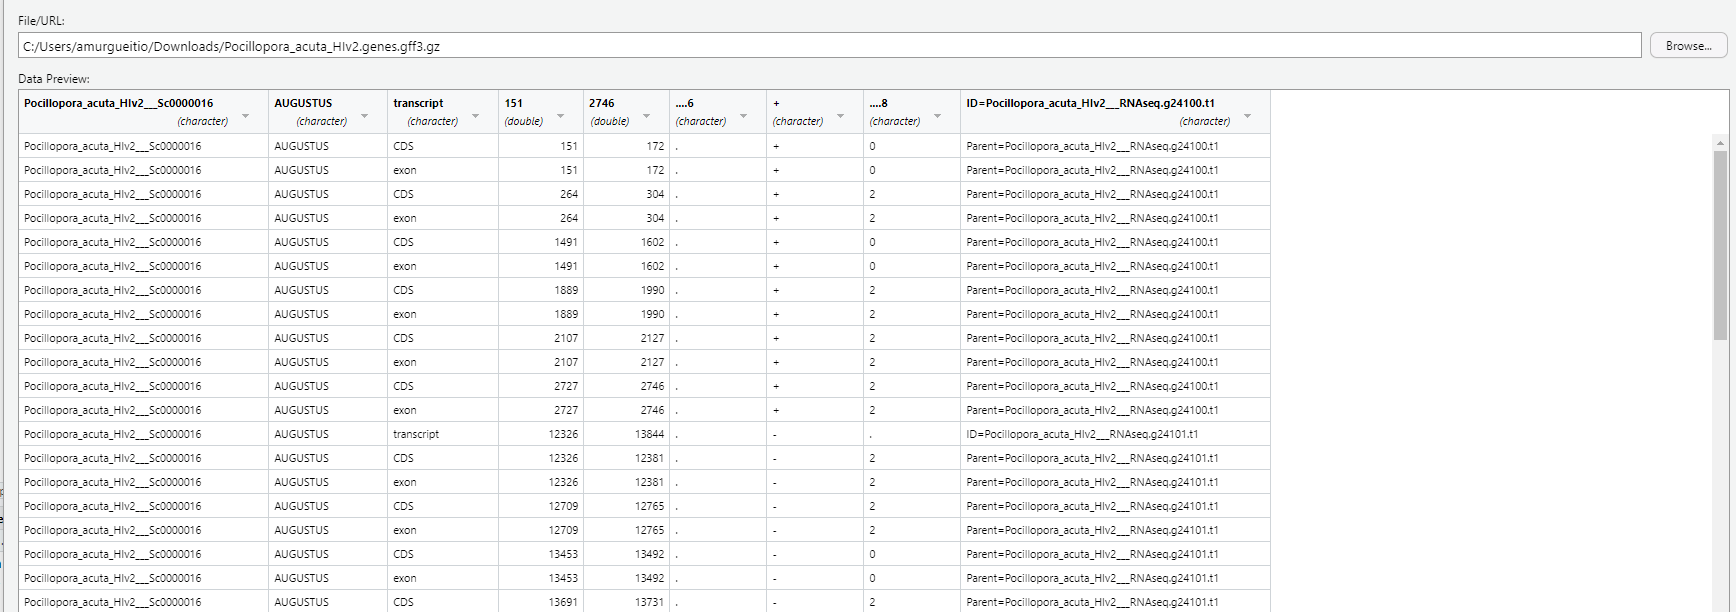
Task: Open dropdown for Pocillopora_acuta_Hlv2___Sc0000016 column
Action: tap(245, 117)
